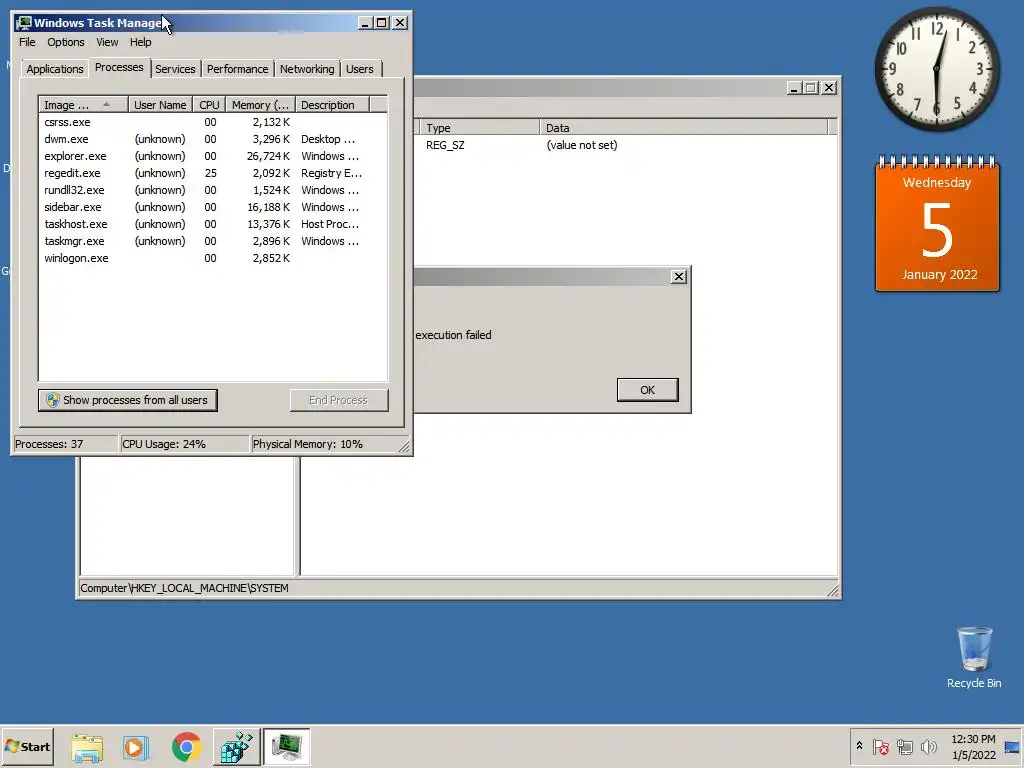Image resolution: width=1024 pixels, height=768 pixels.
Task: Click the Processes: 37 status entry
Action: click(x=65, y=444)
